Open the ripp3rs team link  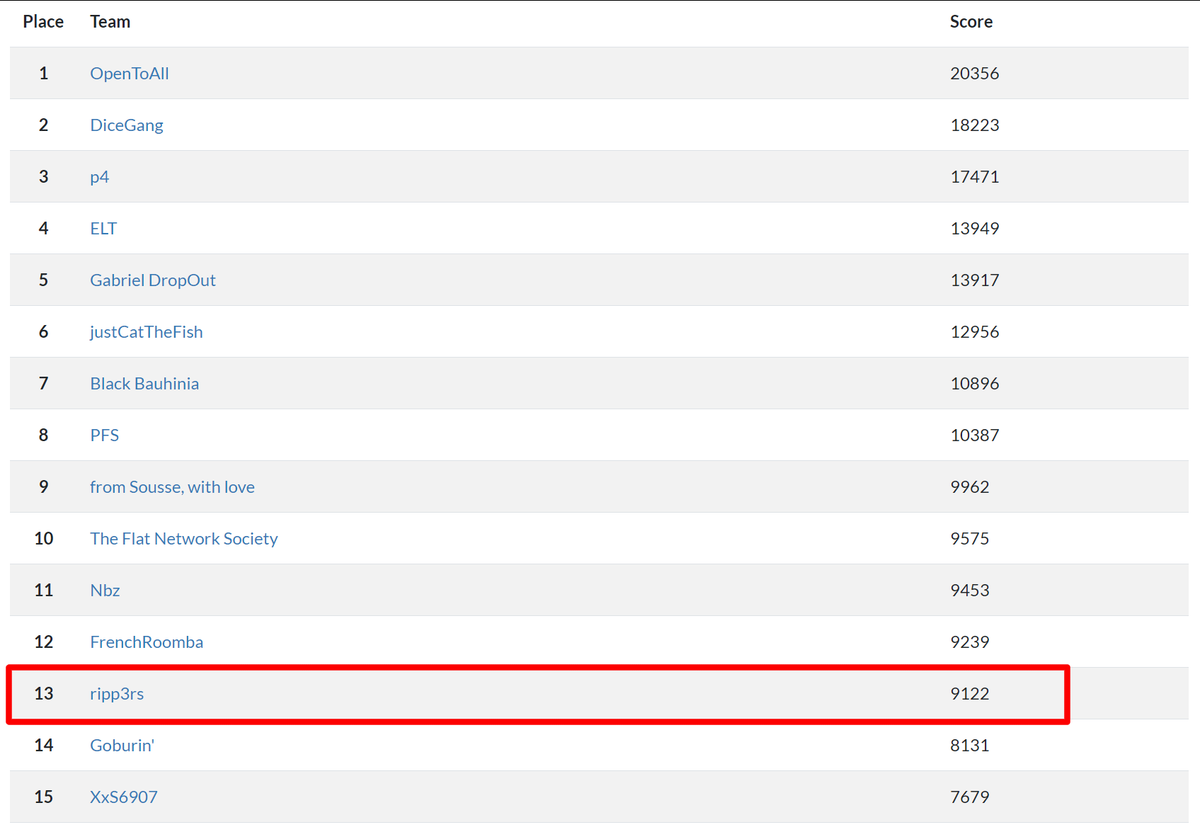coord(117,694)
